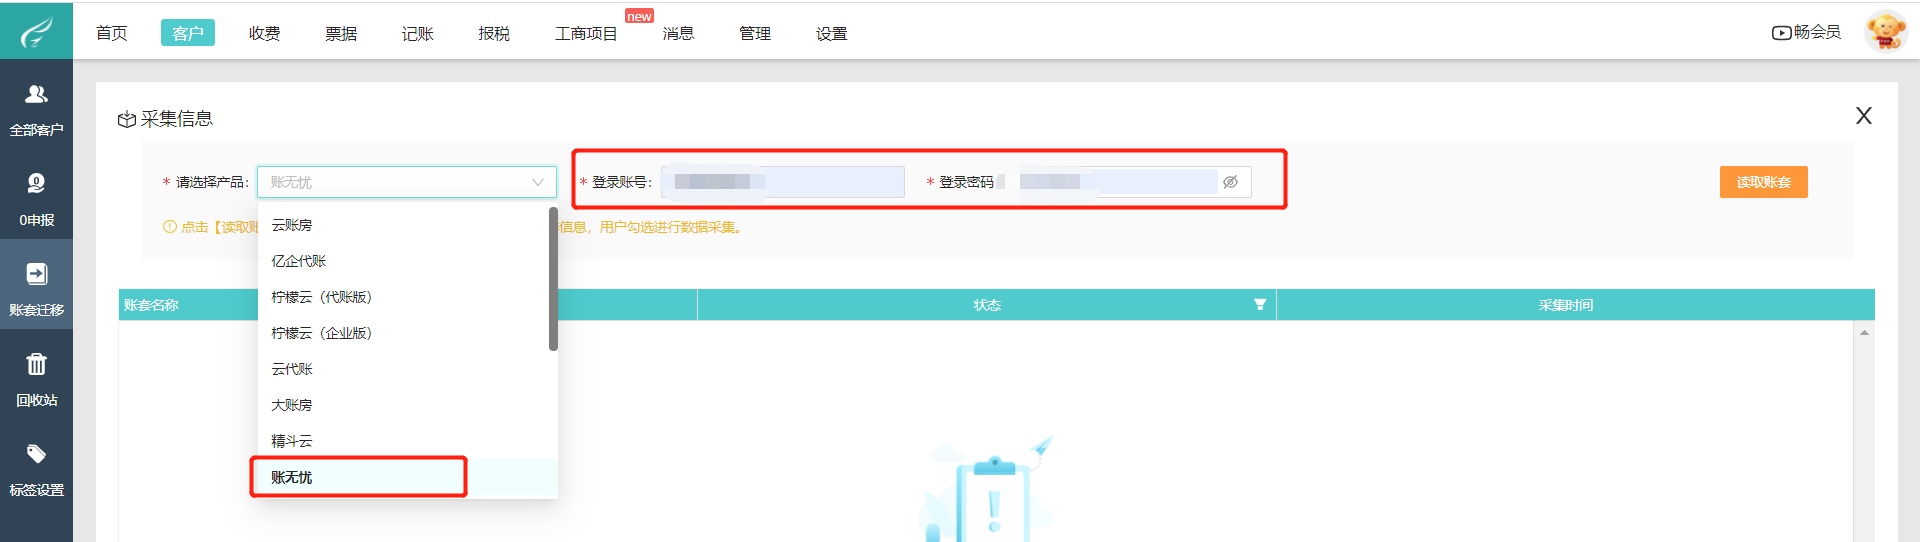Open the 管理 menu

pos(755,33)
